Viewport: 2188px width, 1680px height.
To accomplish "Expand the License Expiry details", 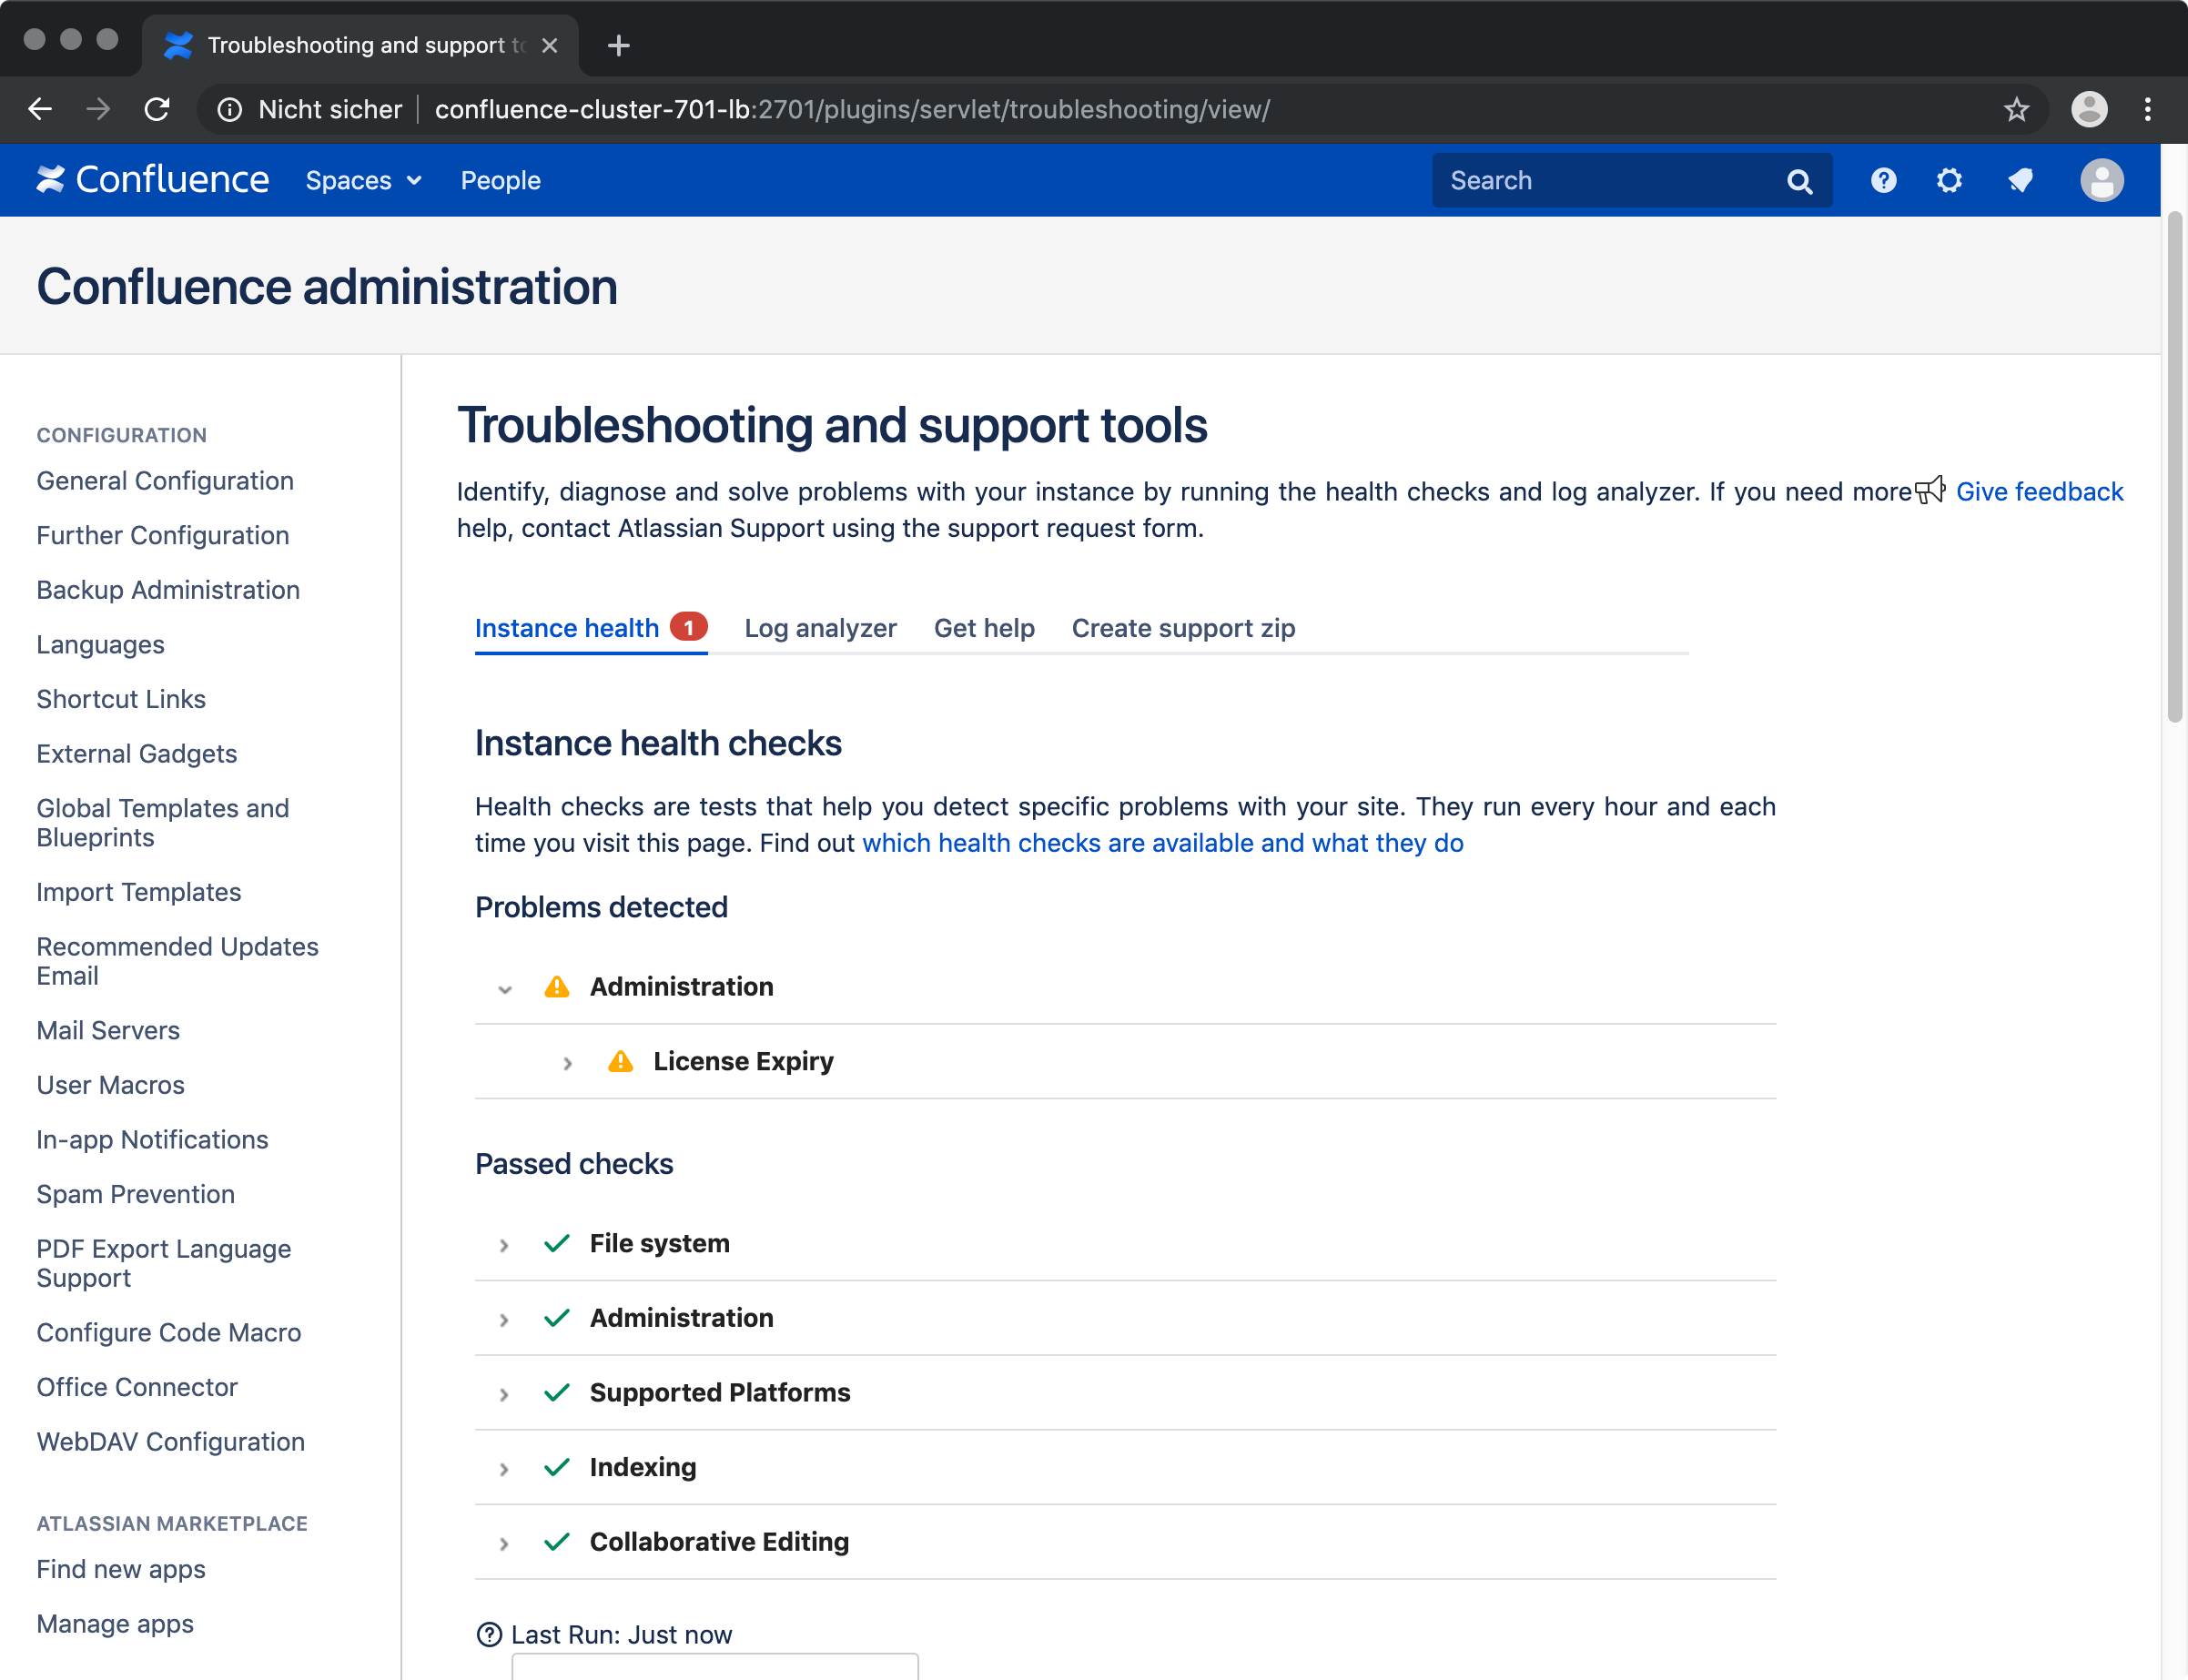I will 567,1063.
